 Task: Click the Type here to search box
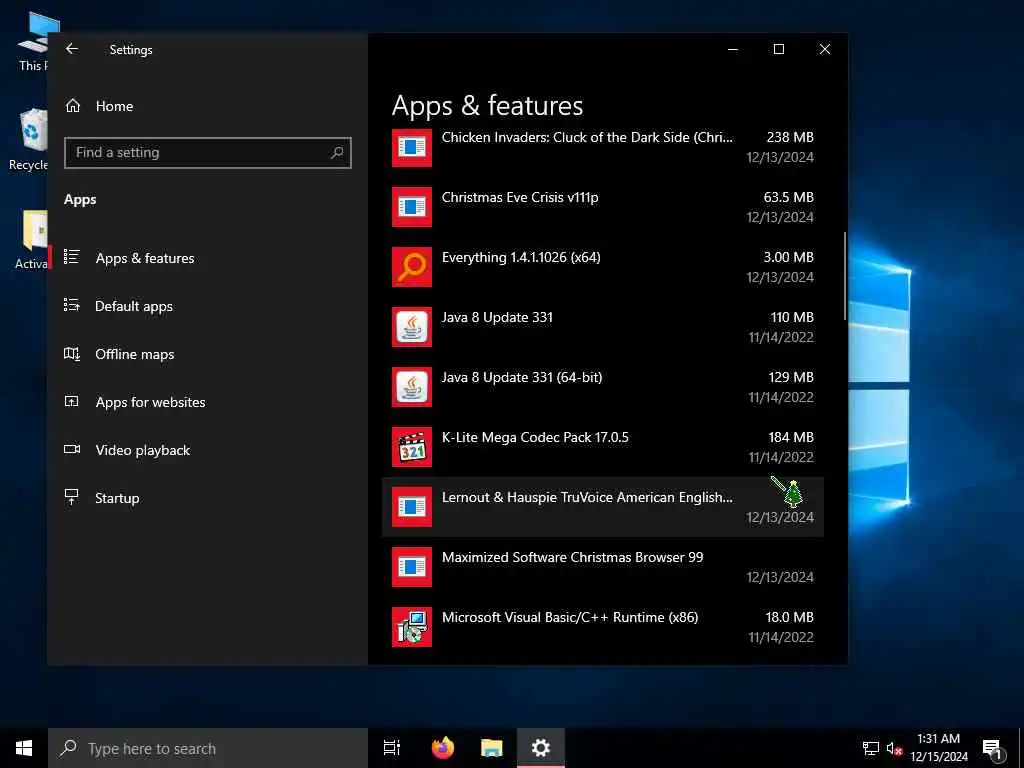(x=208, y=748)
